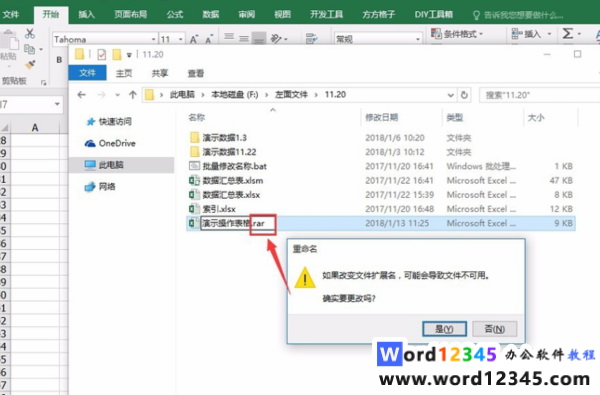Open the Explorer 共享 tab
The image size is (600, 395).
pos(160,73)
